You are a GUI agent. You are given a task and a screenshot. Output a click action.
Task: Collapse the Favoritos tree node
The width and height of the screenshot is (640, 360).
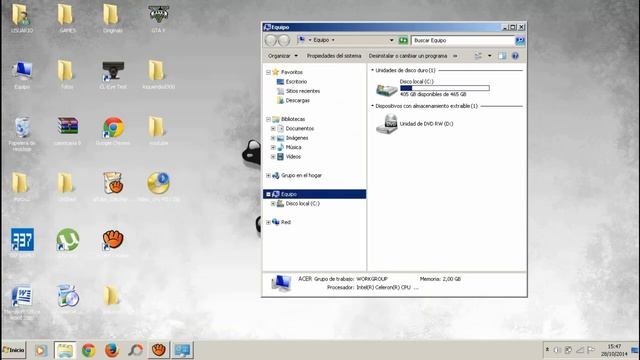pyautogui.click(x=269, y=72)
